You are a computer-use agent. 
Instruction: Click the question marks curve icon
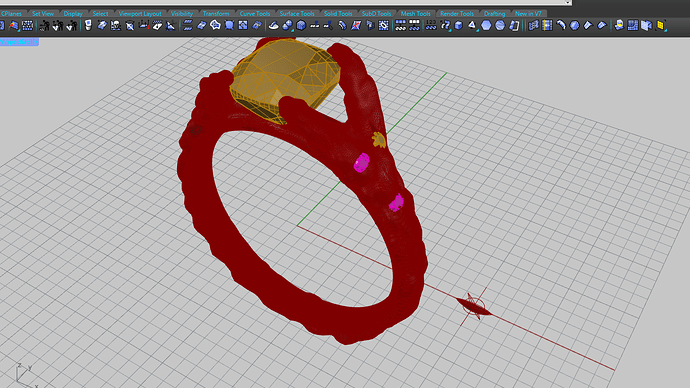point(445,26)
